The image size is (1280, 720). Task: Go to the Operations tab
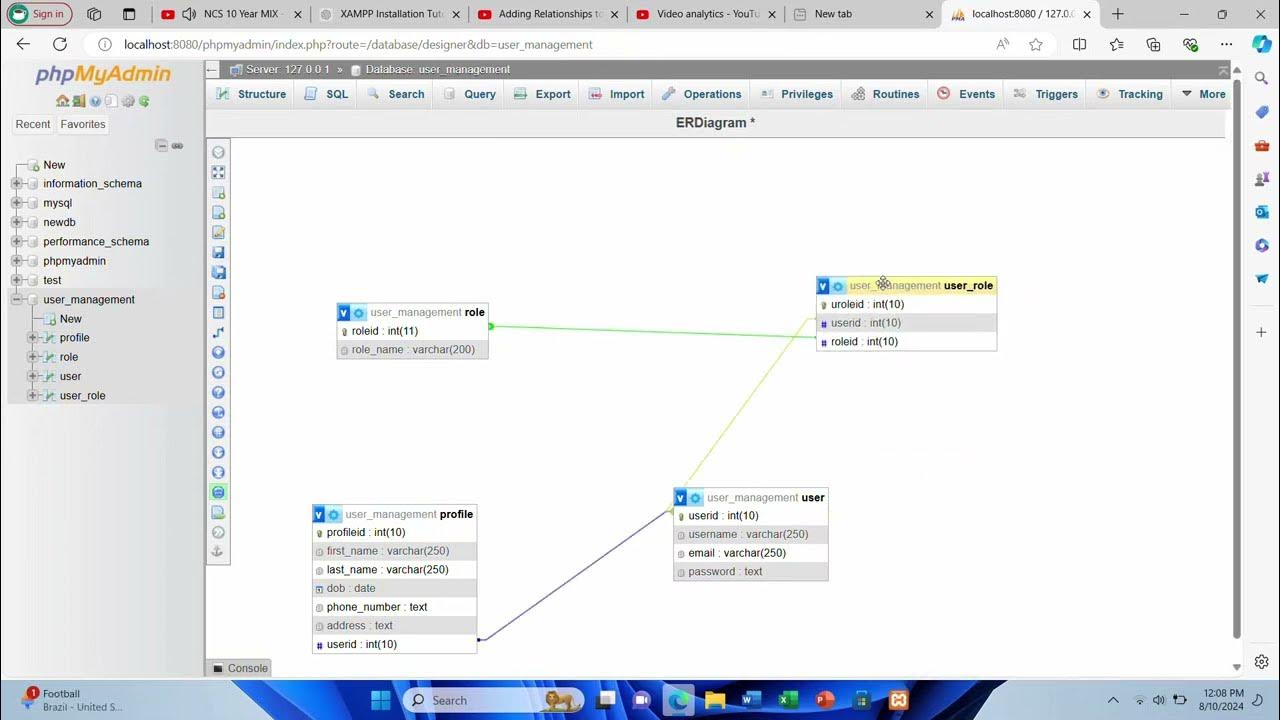700,94
